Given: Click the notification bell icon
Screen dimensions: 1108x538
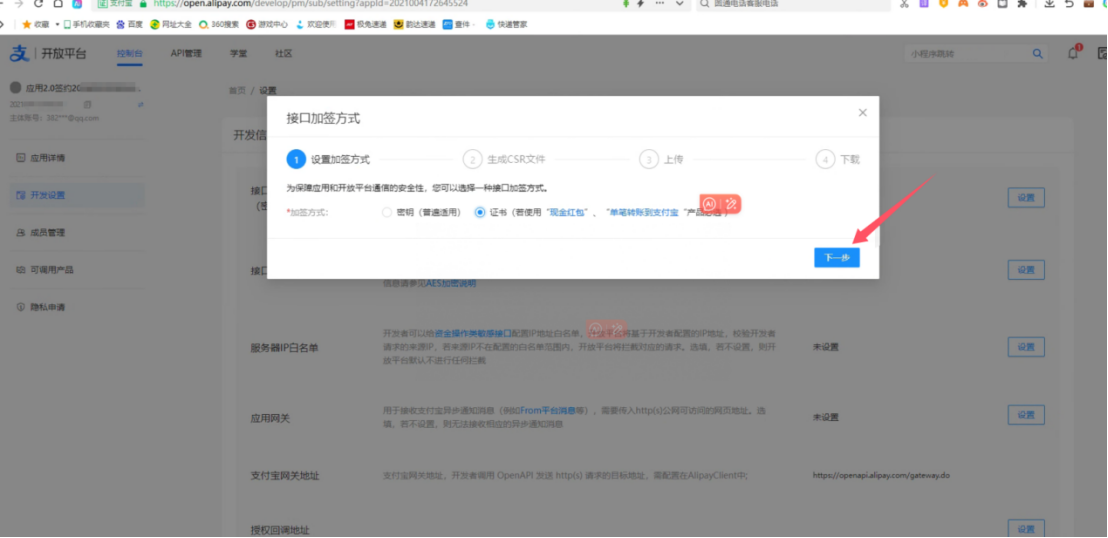Looking at the screenshot, I should (1073, 53).
